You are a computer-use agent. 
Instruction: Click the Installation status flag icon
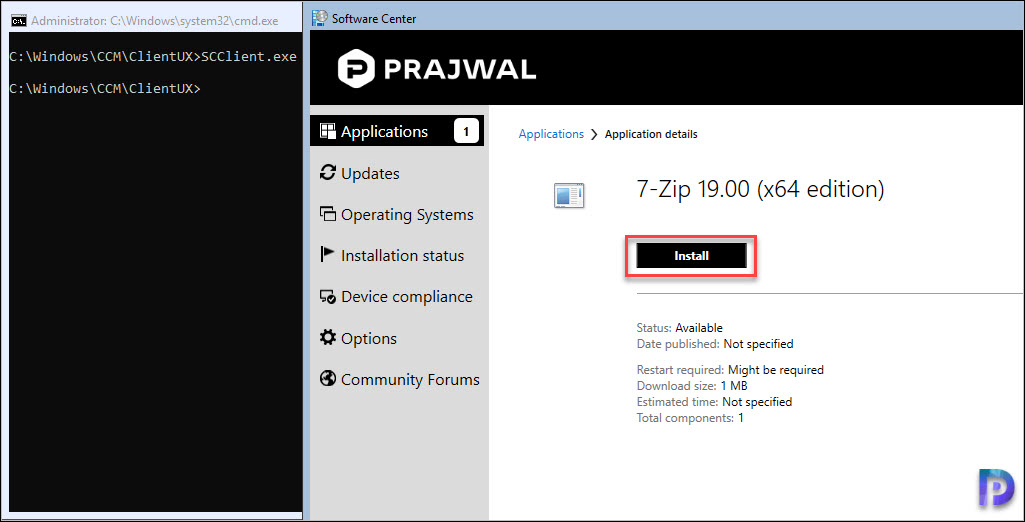[327, 255]
